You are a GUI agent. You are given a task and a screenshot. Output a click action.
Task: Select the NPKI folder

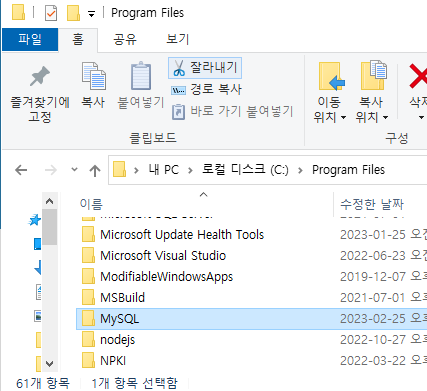coord(113,361)
